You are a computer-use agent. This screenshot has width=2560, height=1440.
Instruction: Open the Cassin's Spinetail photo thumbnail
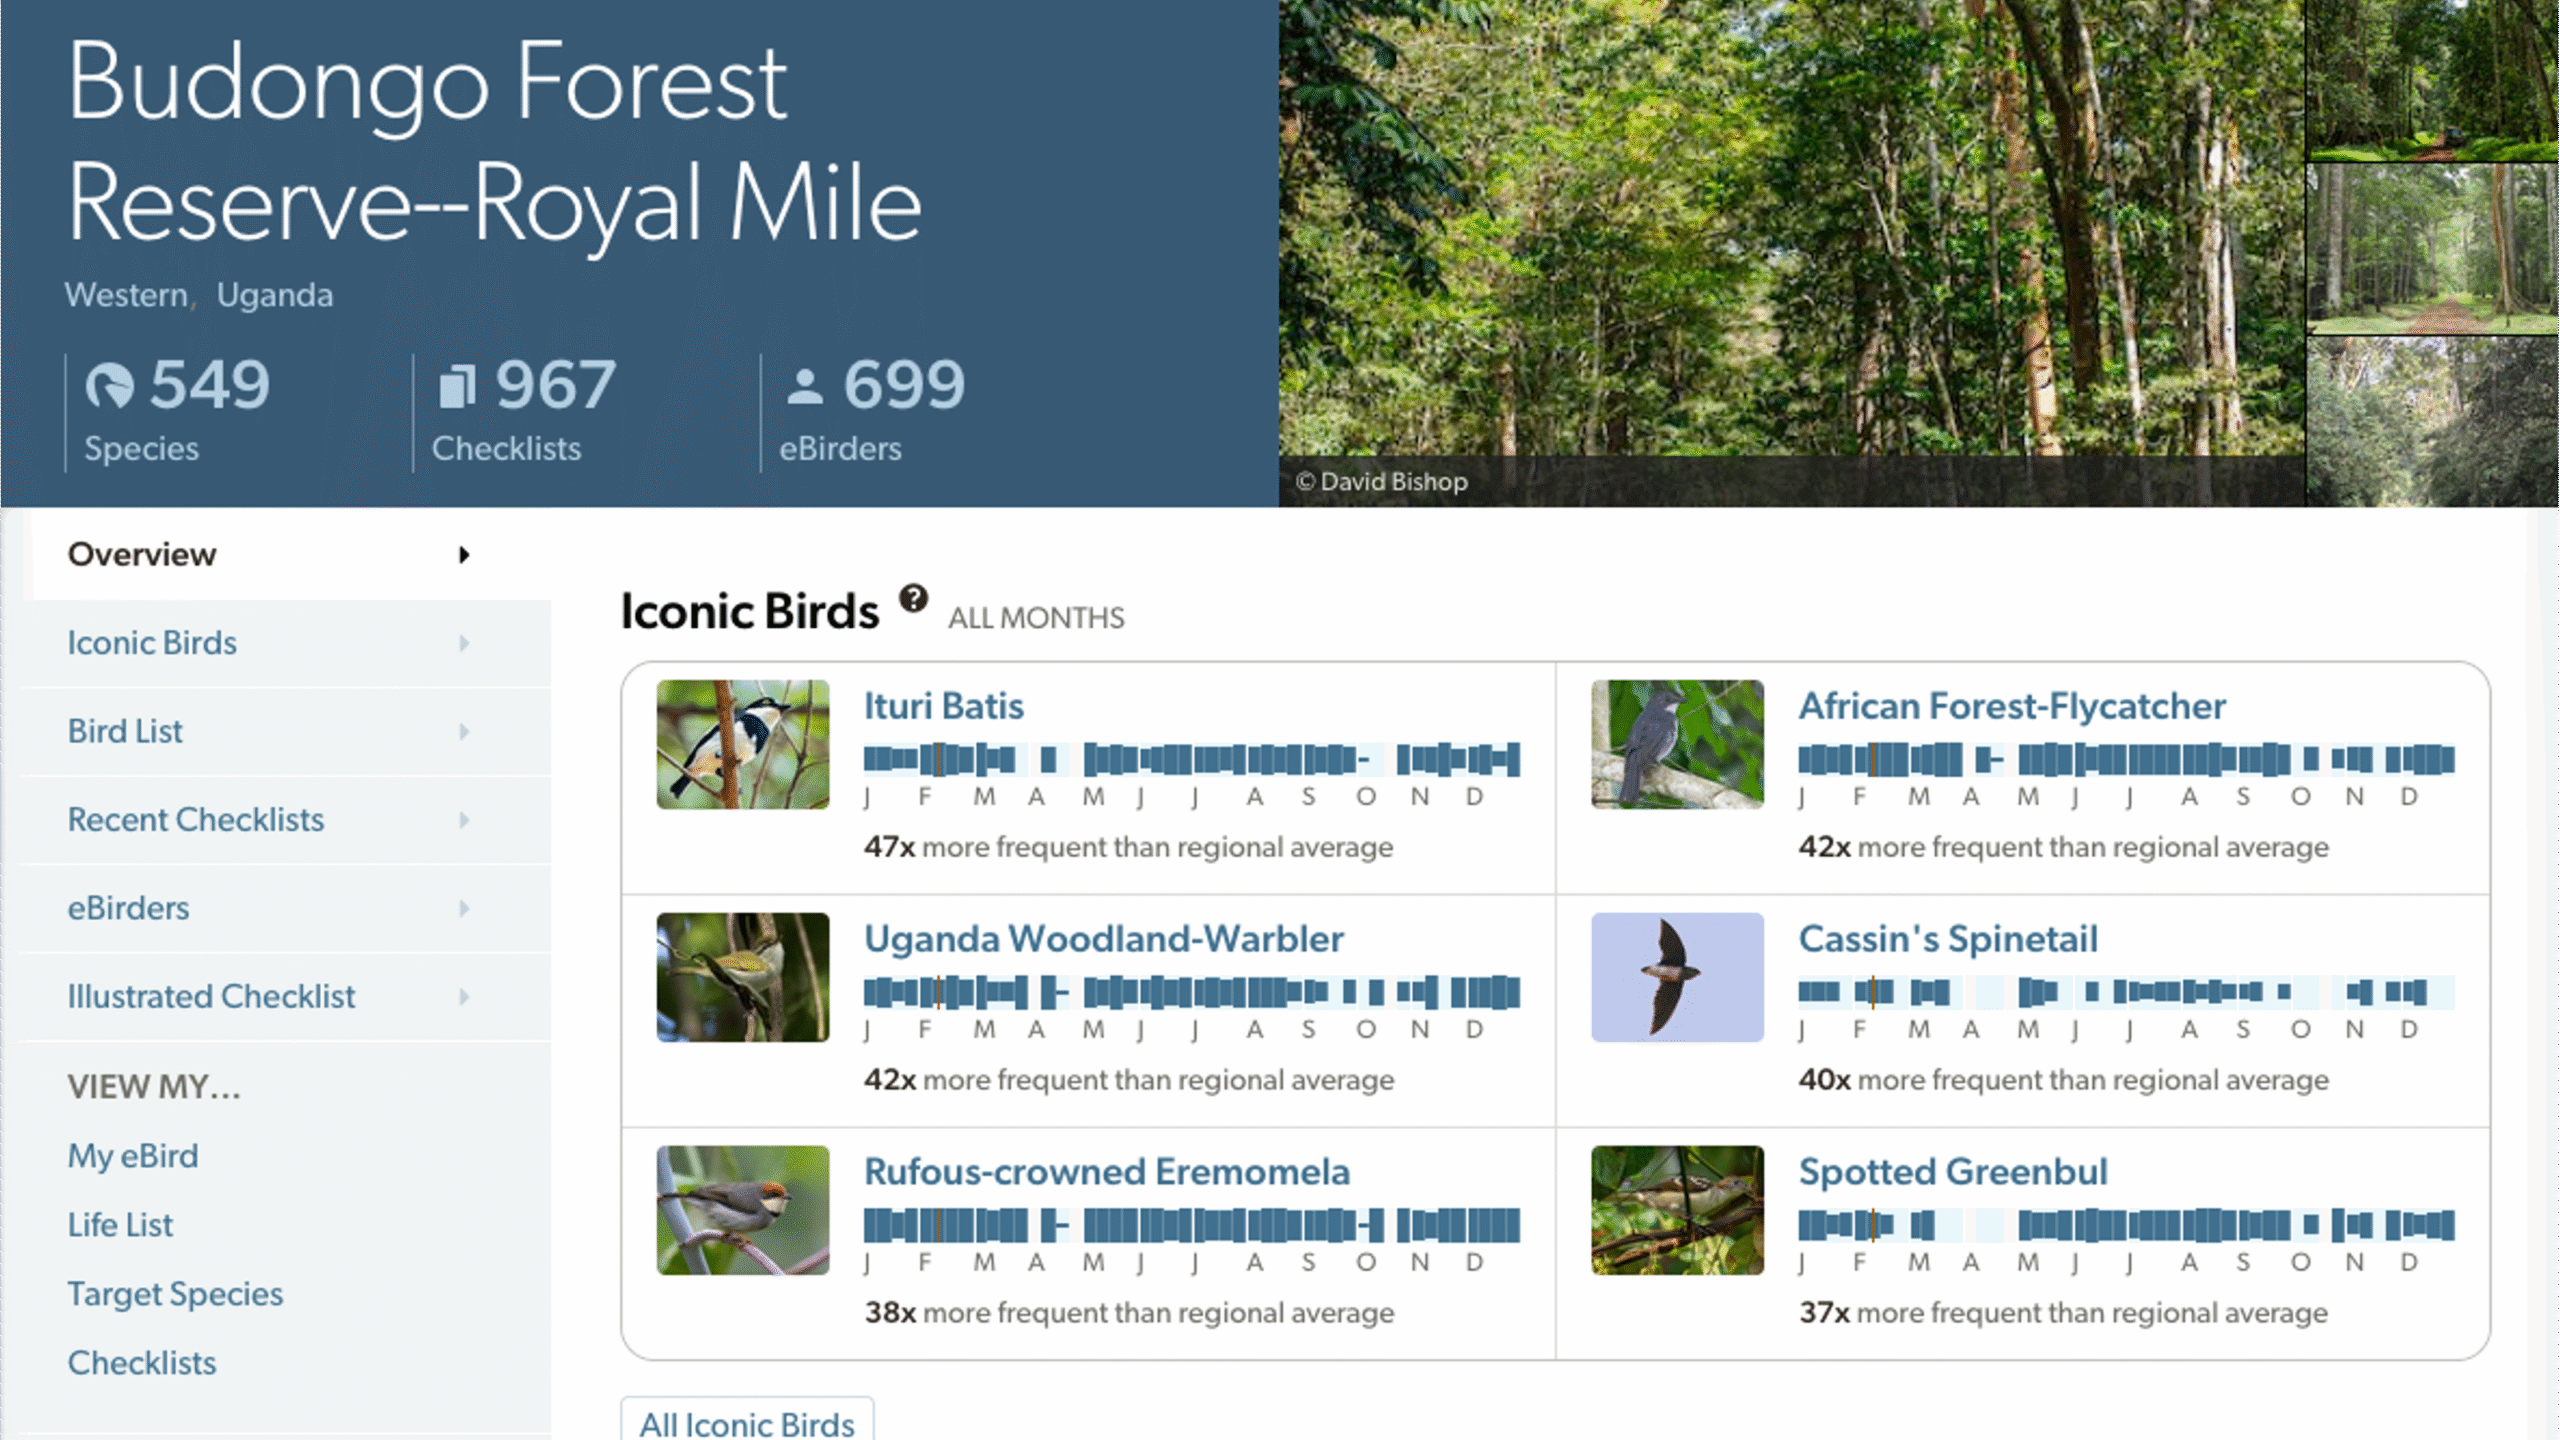click(1677, 977)
